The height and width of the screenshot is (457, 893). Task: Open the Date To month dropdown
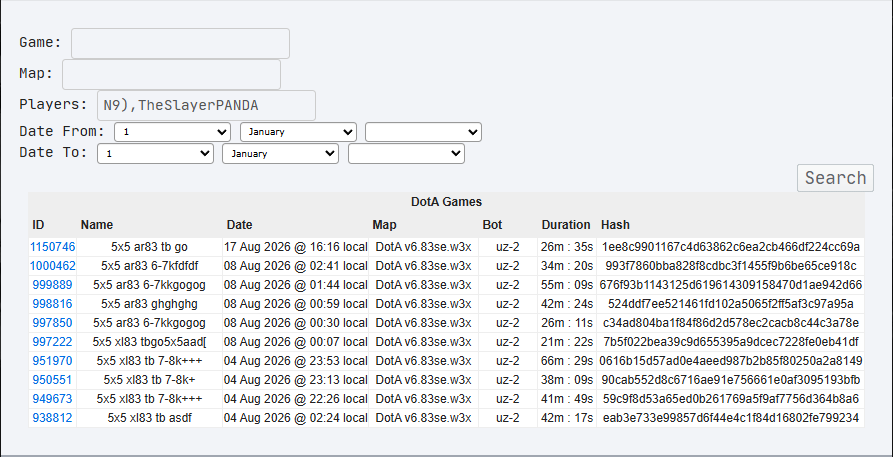pyautogui.click(x=280, y=154)
